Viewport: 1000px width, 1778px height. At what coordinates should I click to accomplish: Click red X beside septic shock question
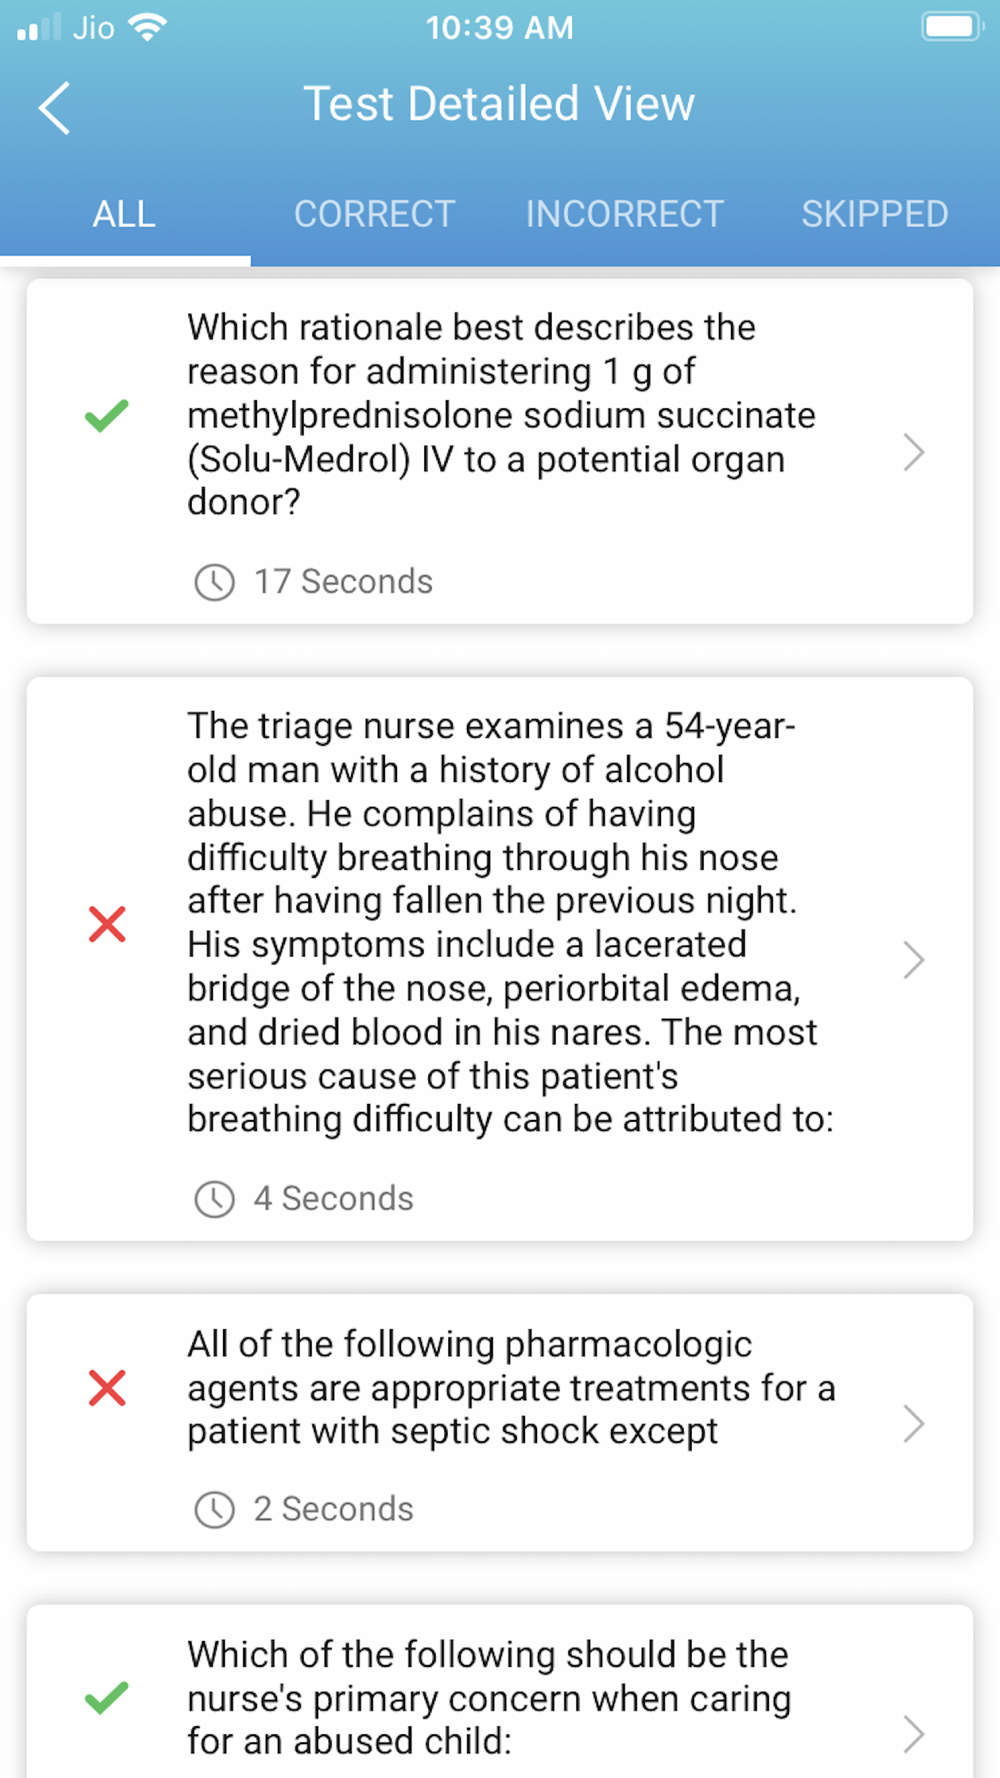tap(107, 1388)
